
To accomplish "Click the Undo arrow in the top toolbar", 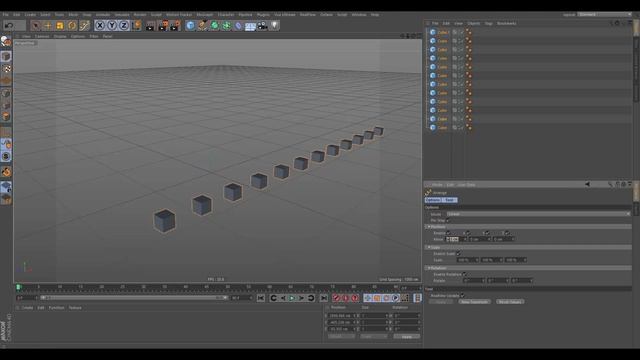I will 9,26.
